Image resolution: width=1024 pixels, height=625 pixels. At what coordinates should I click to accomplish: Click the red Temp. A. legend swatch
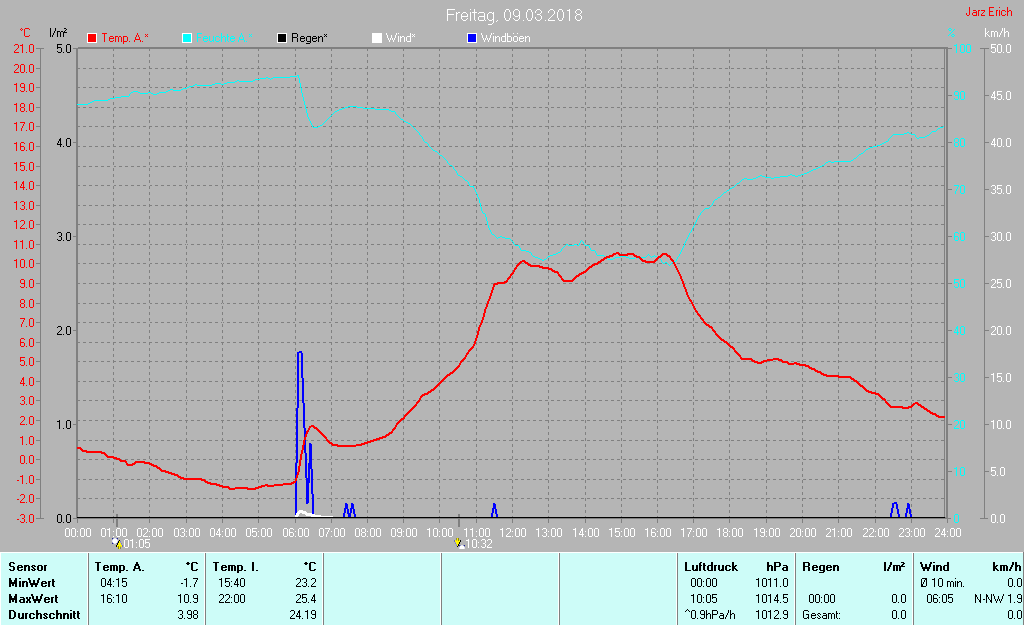coord(92,38)
